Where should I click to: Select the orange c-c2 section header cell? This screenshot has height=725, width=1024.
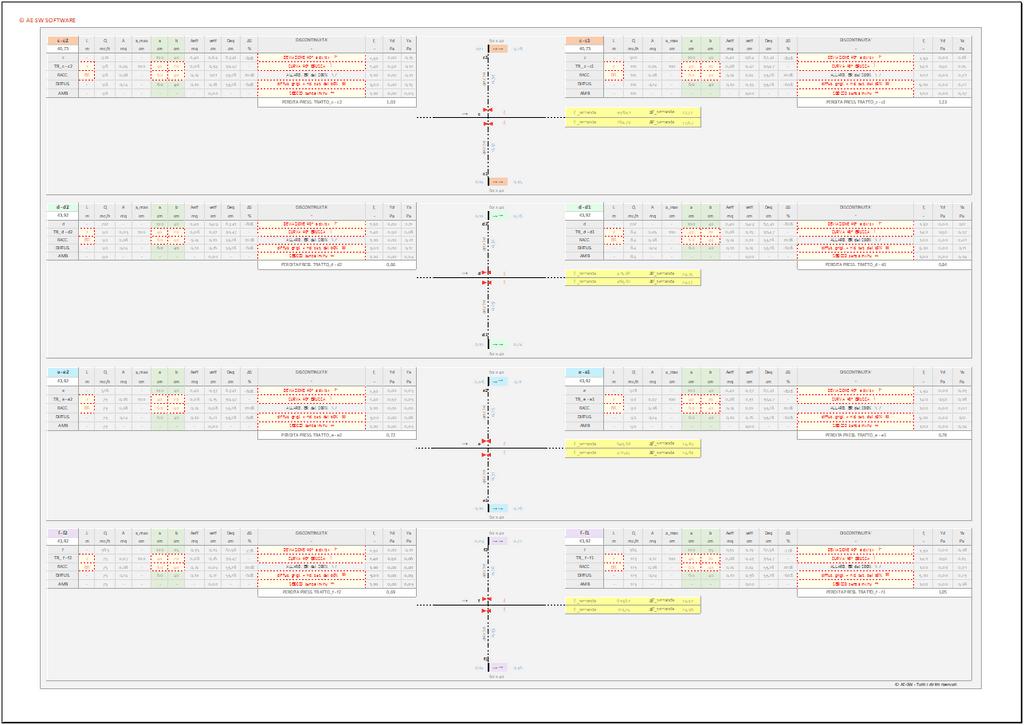tap(62, 40)
